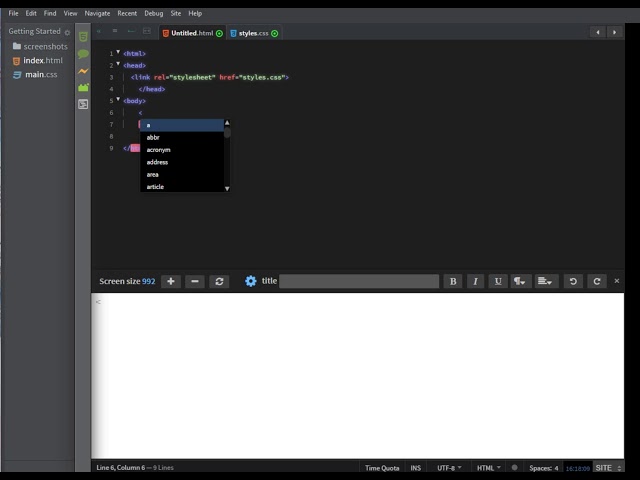Click the green circle on Untitled.html tab
640x480 pixels.
coord(220,33)
